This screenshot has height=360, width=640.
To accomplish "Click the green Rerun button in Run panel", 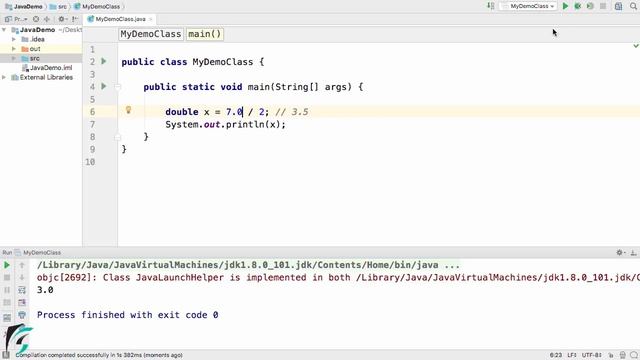I will (7, 265).
